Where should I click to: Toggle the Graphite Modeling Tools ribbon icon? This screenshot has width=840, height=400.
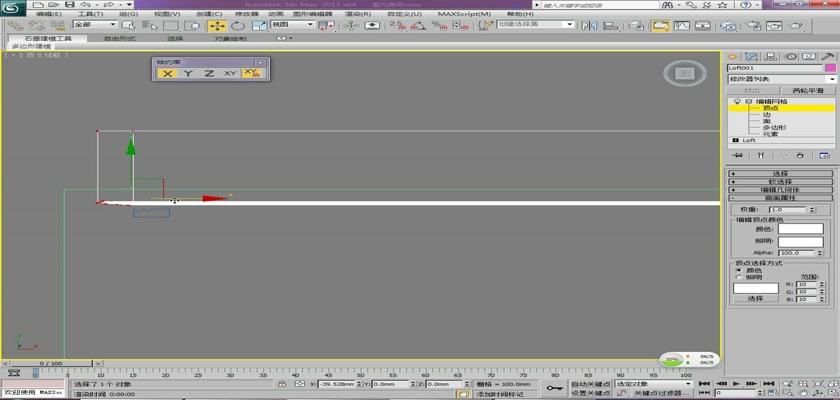(661, 26)
